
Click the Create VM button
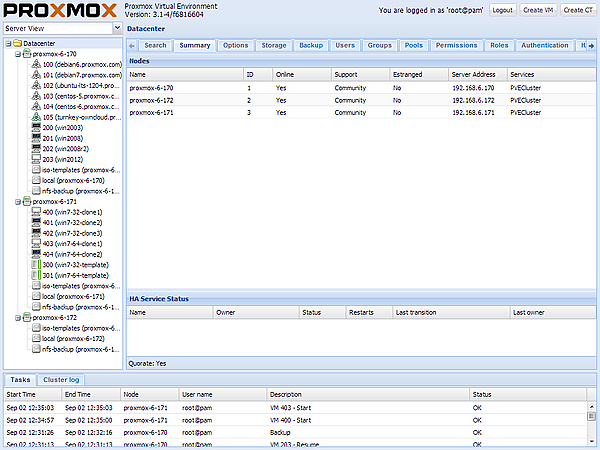pos(538,10)
